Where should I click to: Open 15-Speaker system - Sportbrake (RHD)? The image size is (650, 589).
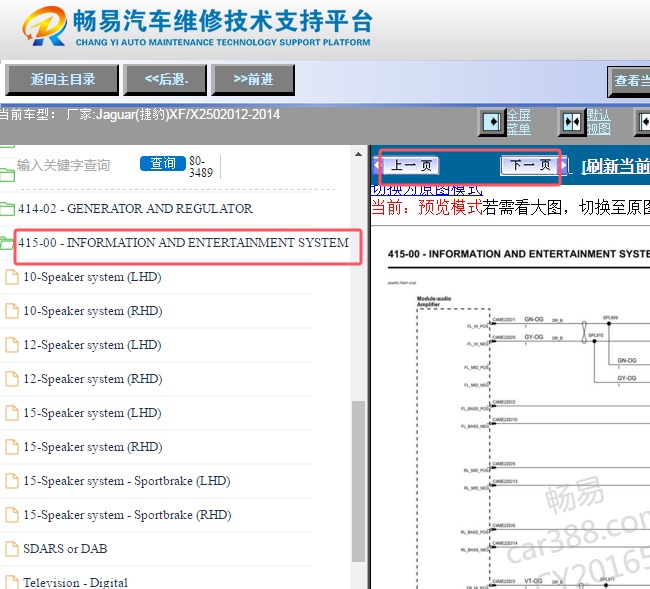click(x=127, y=514)
